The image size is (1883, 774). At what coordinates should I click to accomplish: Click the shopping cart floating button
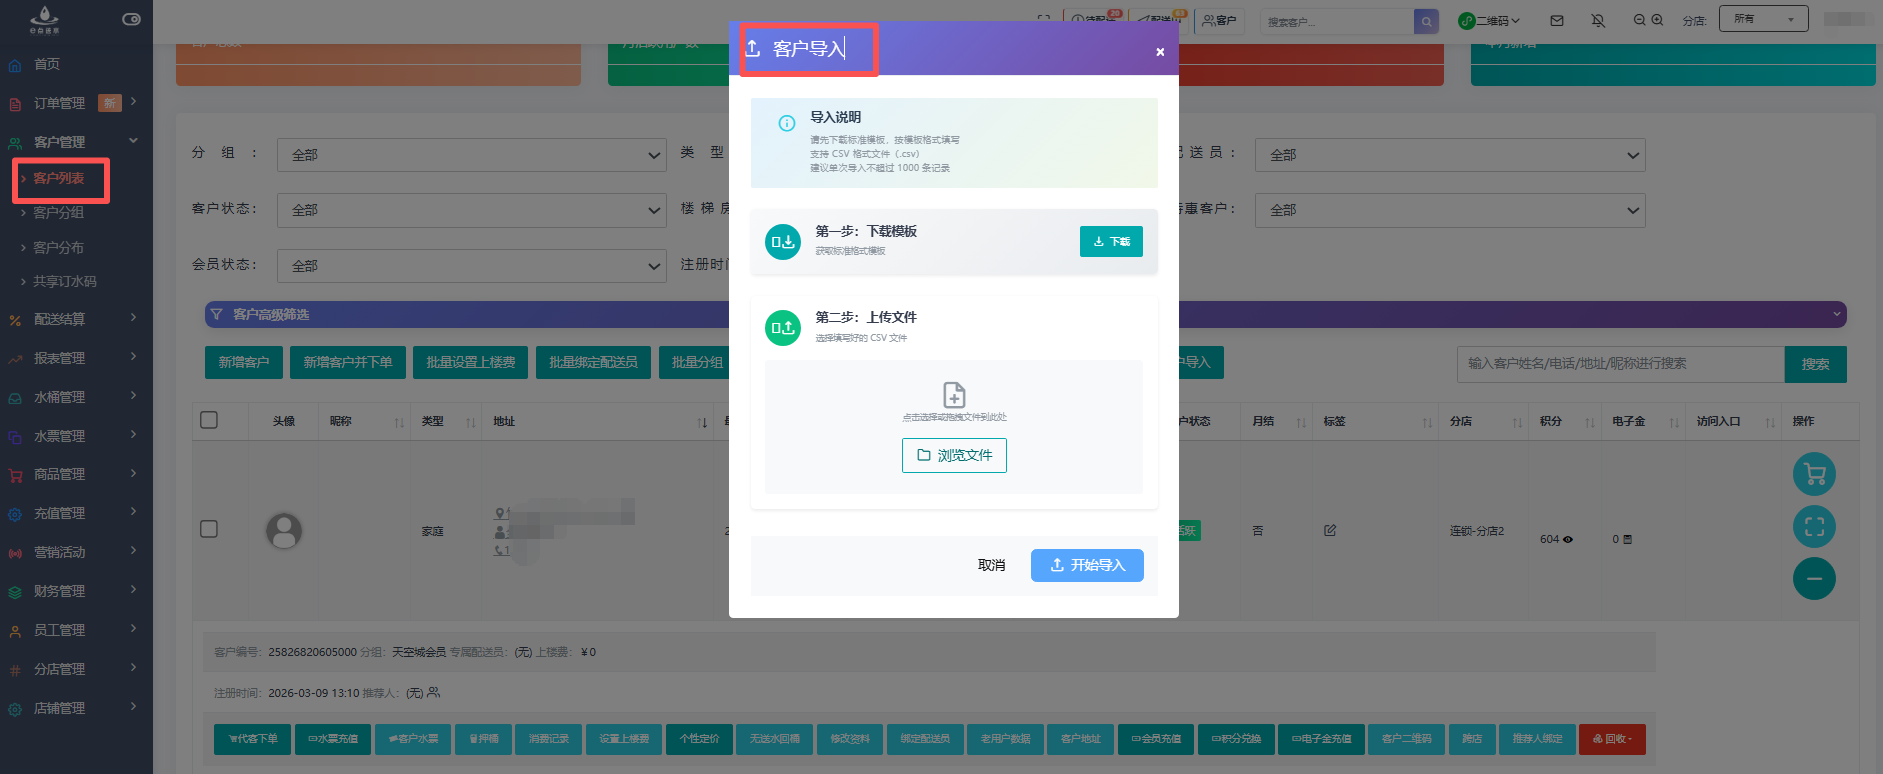1814,475
